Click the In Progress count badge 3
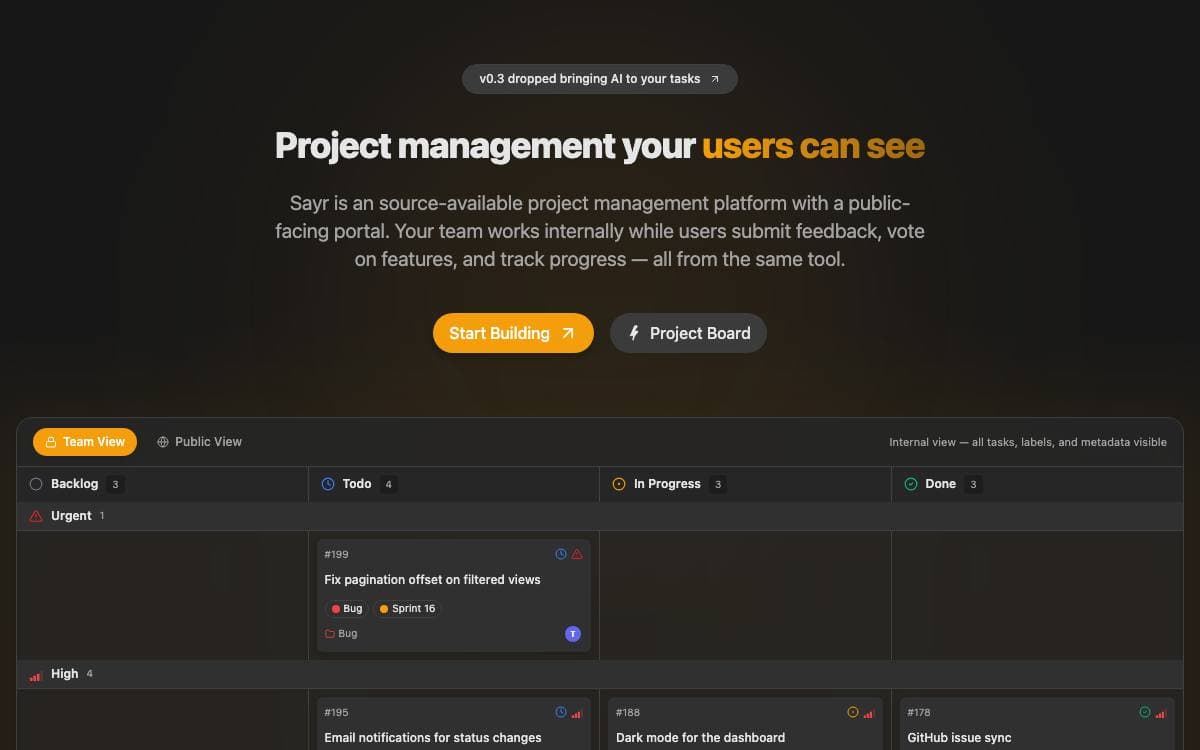Screen dimensions: 1200x750 point(717,484)
